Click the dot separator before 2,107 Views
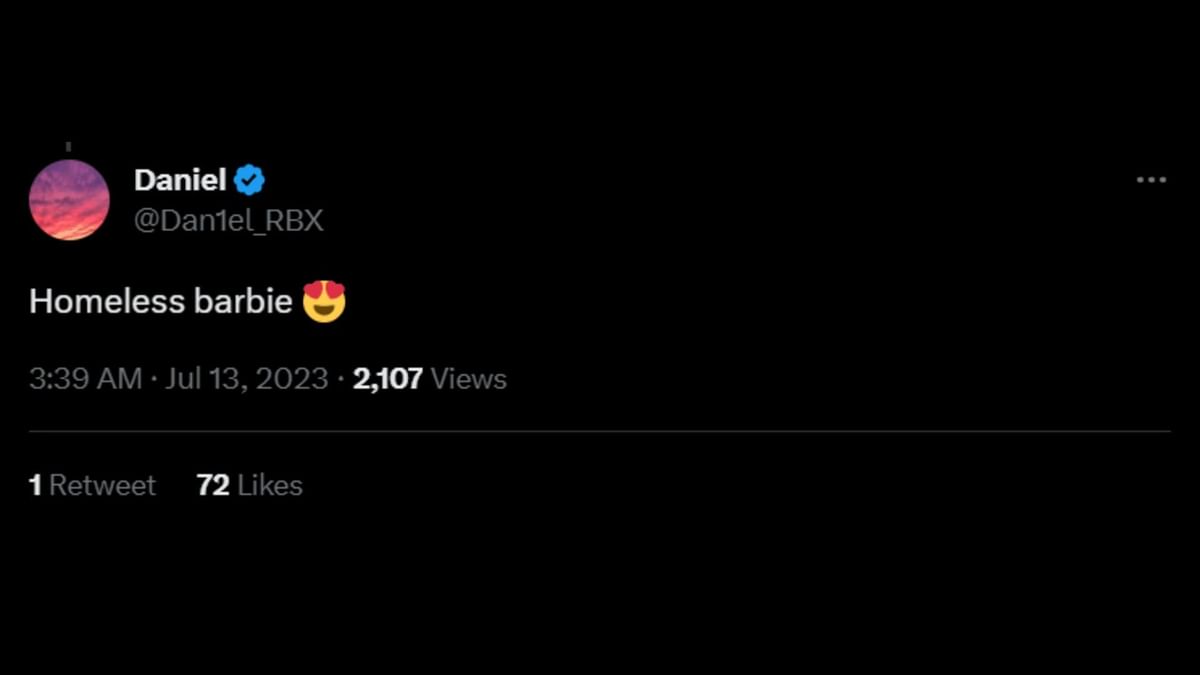The width and height of the screenshot is (1200, 675). click(x=341, y=379)
